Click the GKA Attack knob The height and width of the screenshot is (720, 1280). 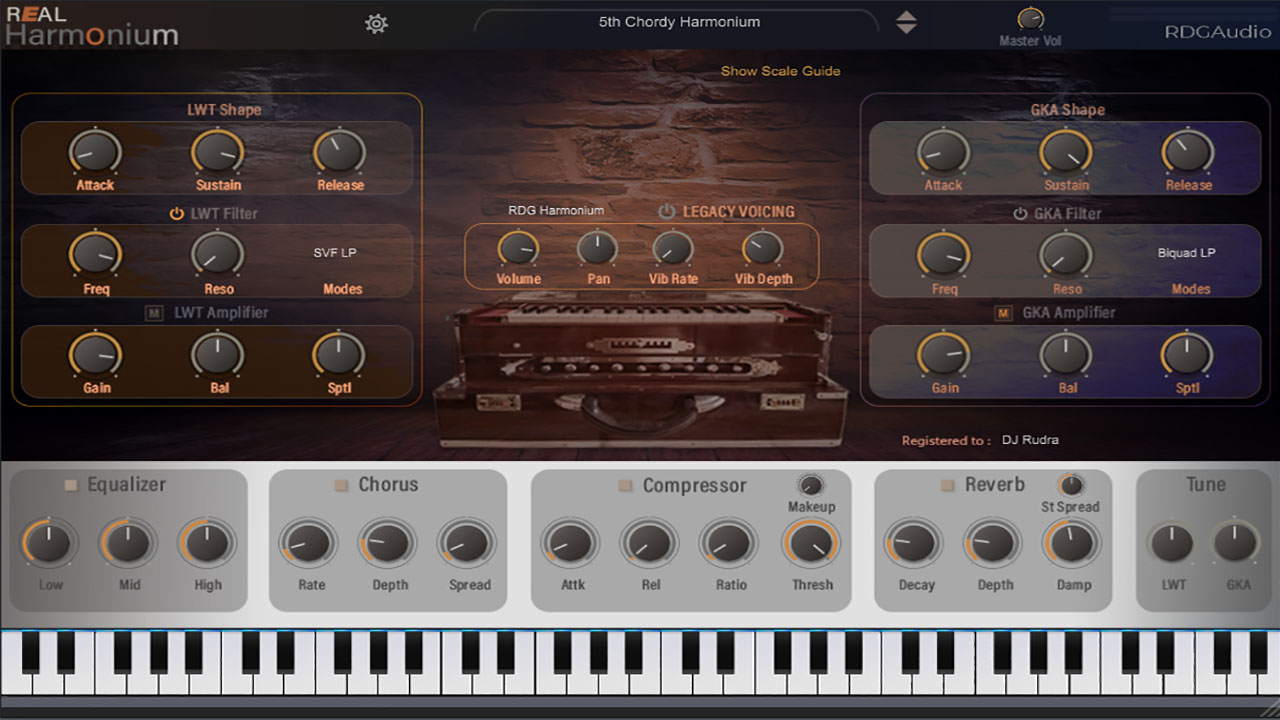click(x=943, y=152)
